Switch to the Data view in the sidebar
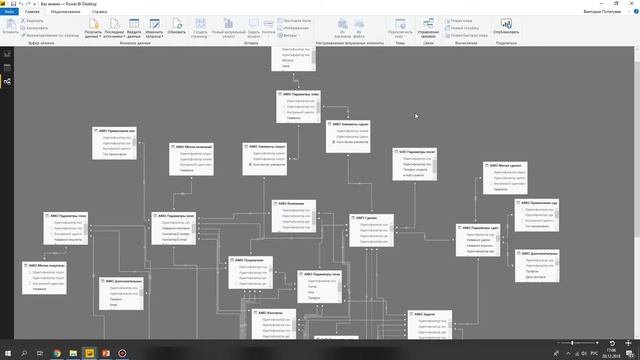Screen dimensions: 640x360 (7, 67)
